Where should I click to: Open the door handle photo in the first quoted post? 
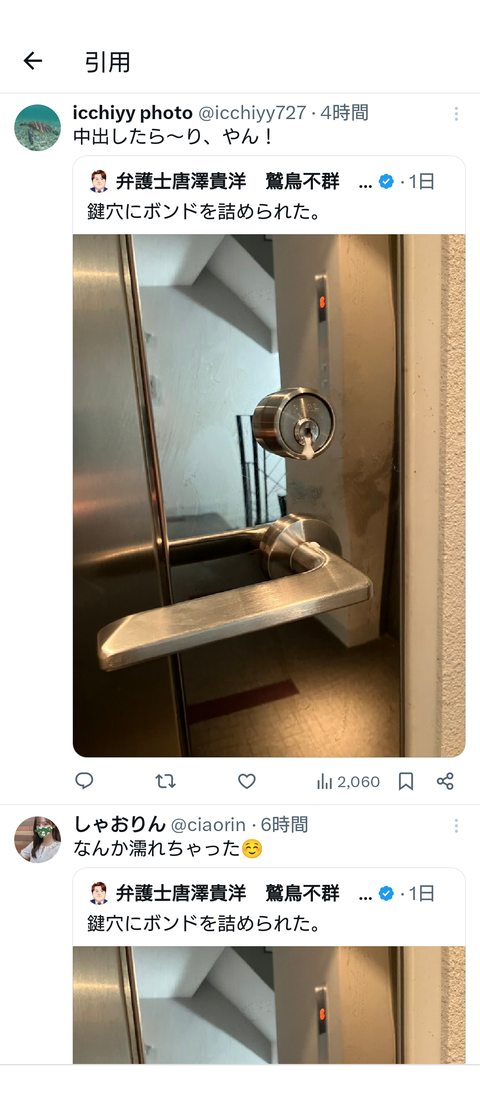pyautogui.click(x=269, y=496)
